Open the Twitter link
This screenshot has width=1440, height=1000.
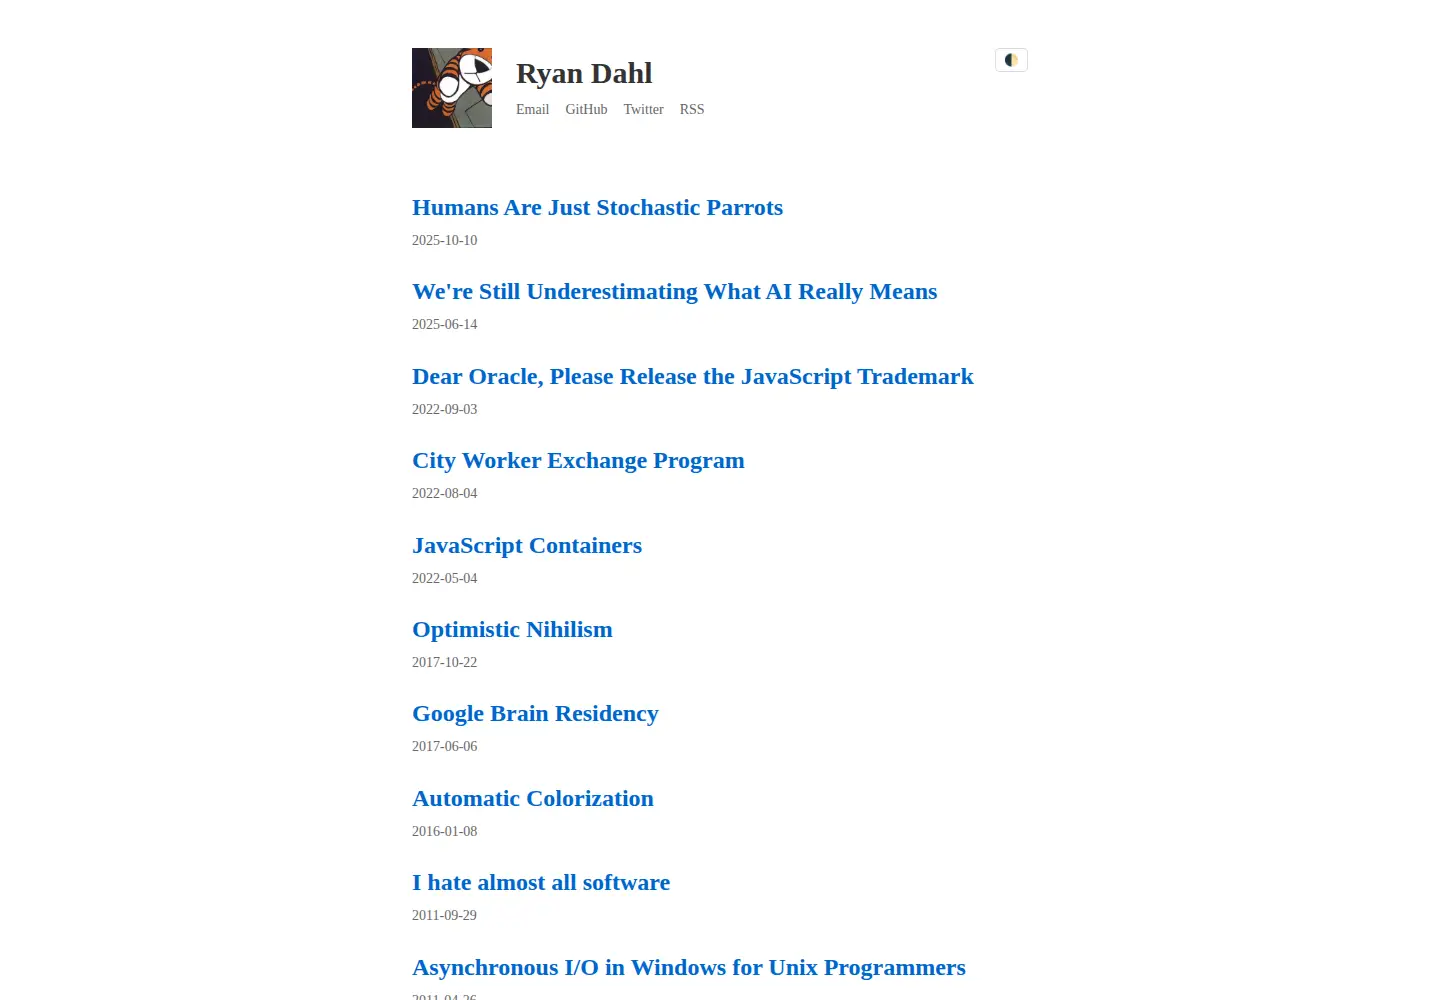click(x=643, y=109)
